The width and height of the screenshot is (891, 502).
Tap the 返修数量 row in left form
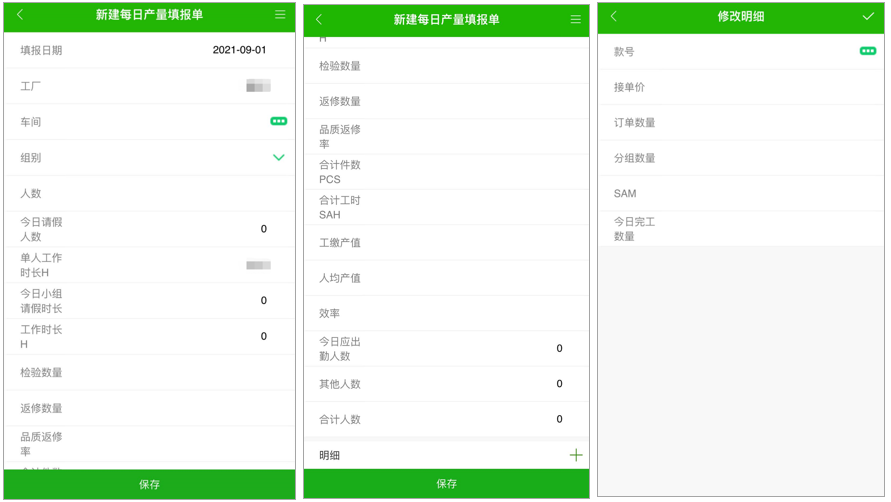coord(149,408)
